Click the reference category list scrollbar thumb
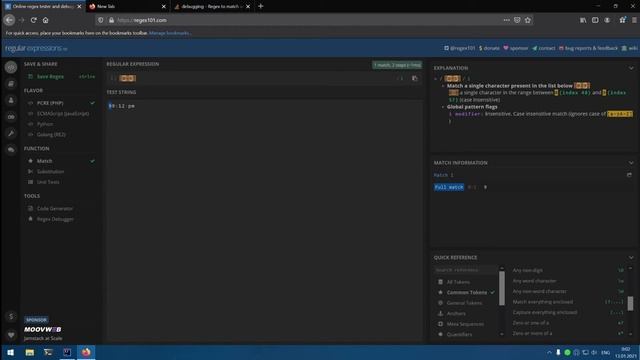Image resolution: width=640 pixels, height=360 pixels. 502,289
